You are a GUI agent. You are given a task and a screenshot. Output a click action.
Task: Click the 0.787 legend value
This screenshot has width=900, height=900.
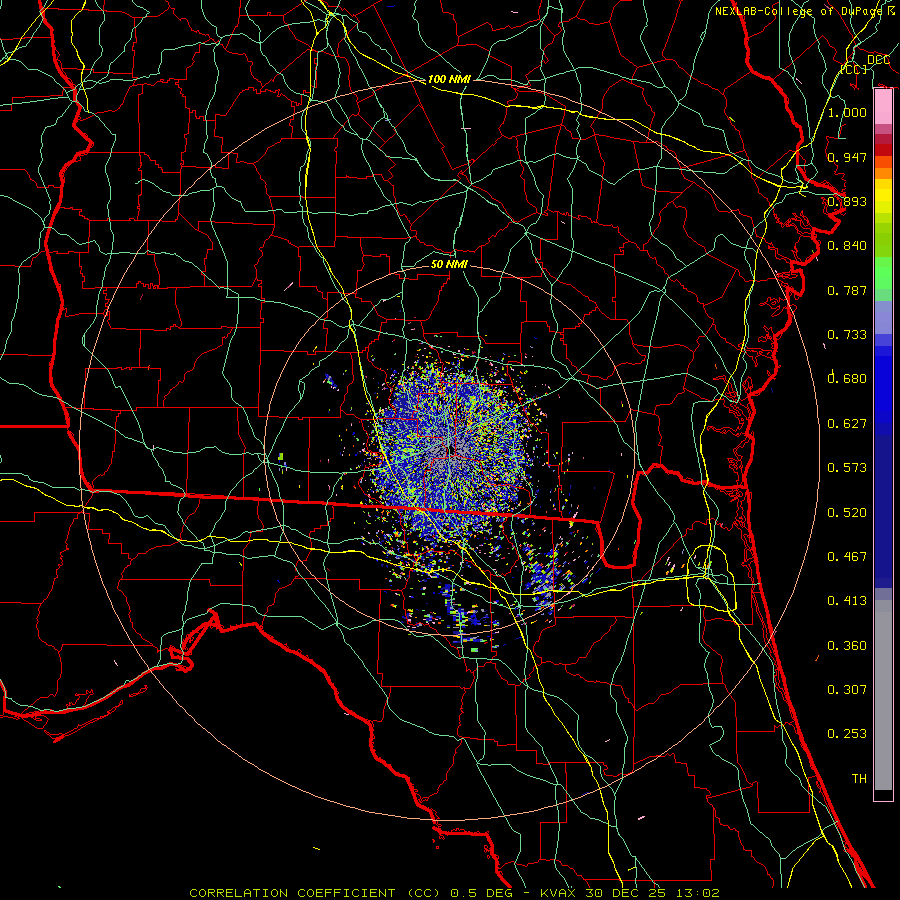pyautogui.click(x=847, y=290)
